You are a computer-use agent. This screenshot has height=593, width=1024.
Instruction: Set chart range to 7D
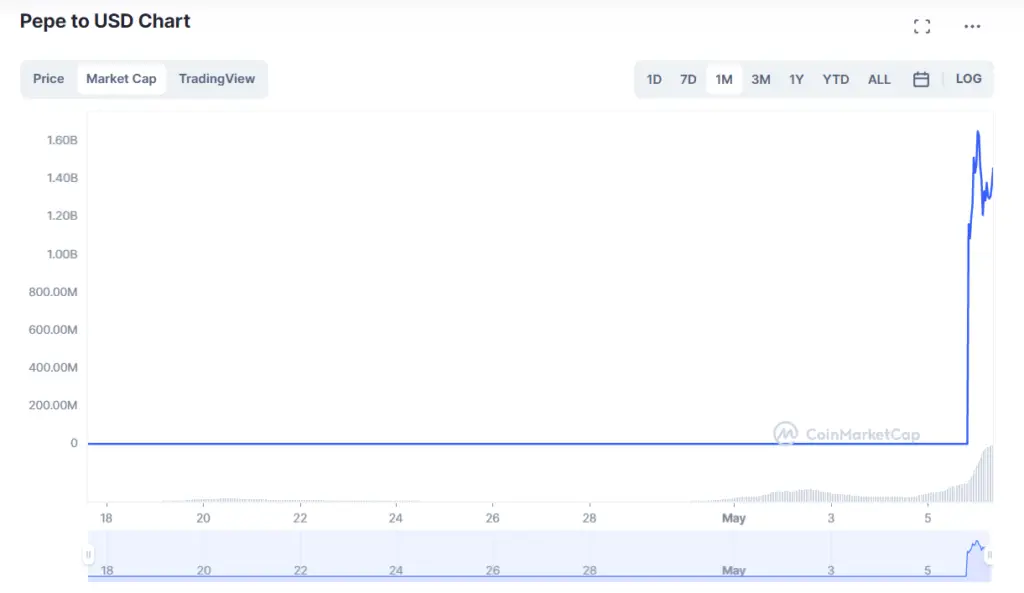coord(688,80)
